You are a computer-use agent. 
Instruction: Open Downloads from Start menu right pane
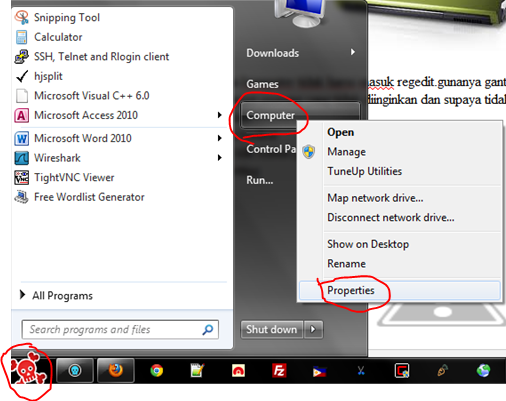(273, 53)
